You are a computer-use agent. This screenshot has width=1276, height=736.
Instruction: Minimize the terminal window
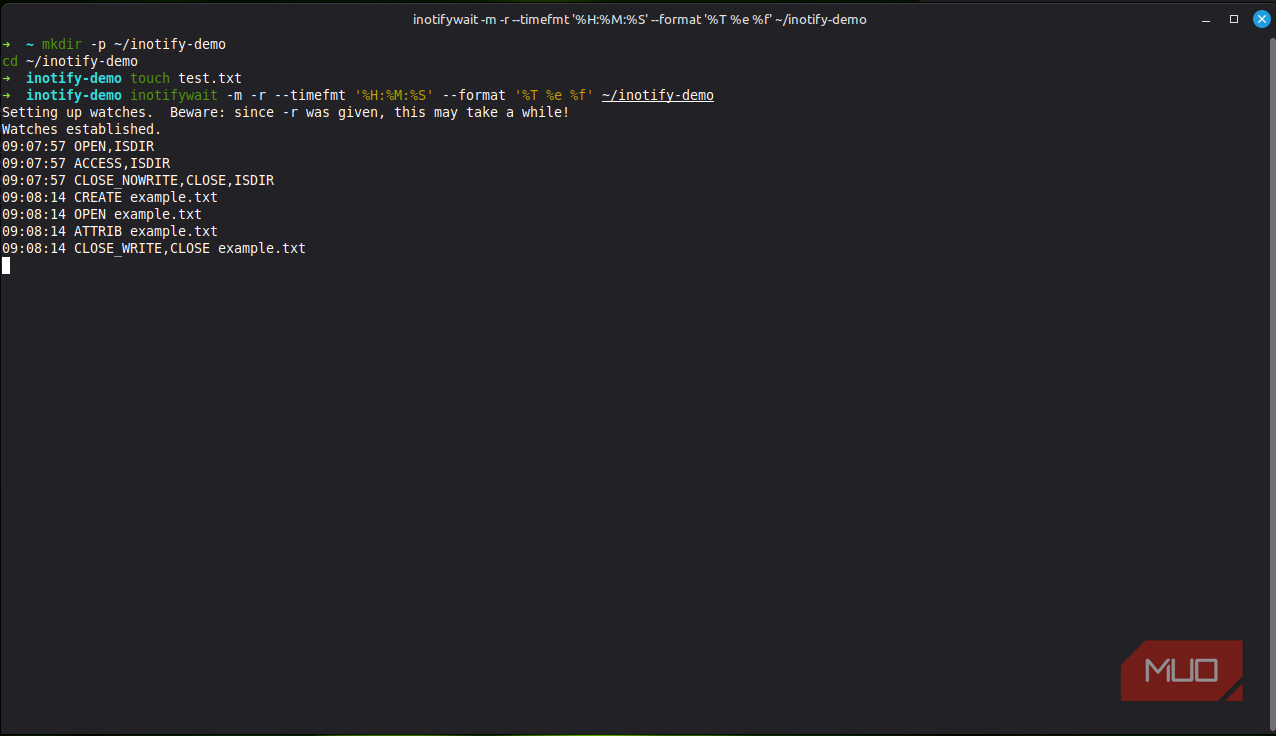point(1207,19)
